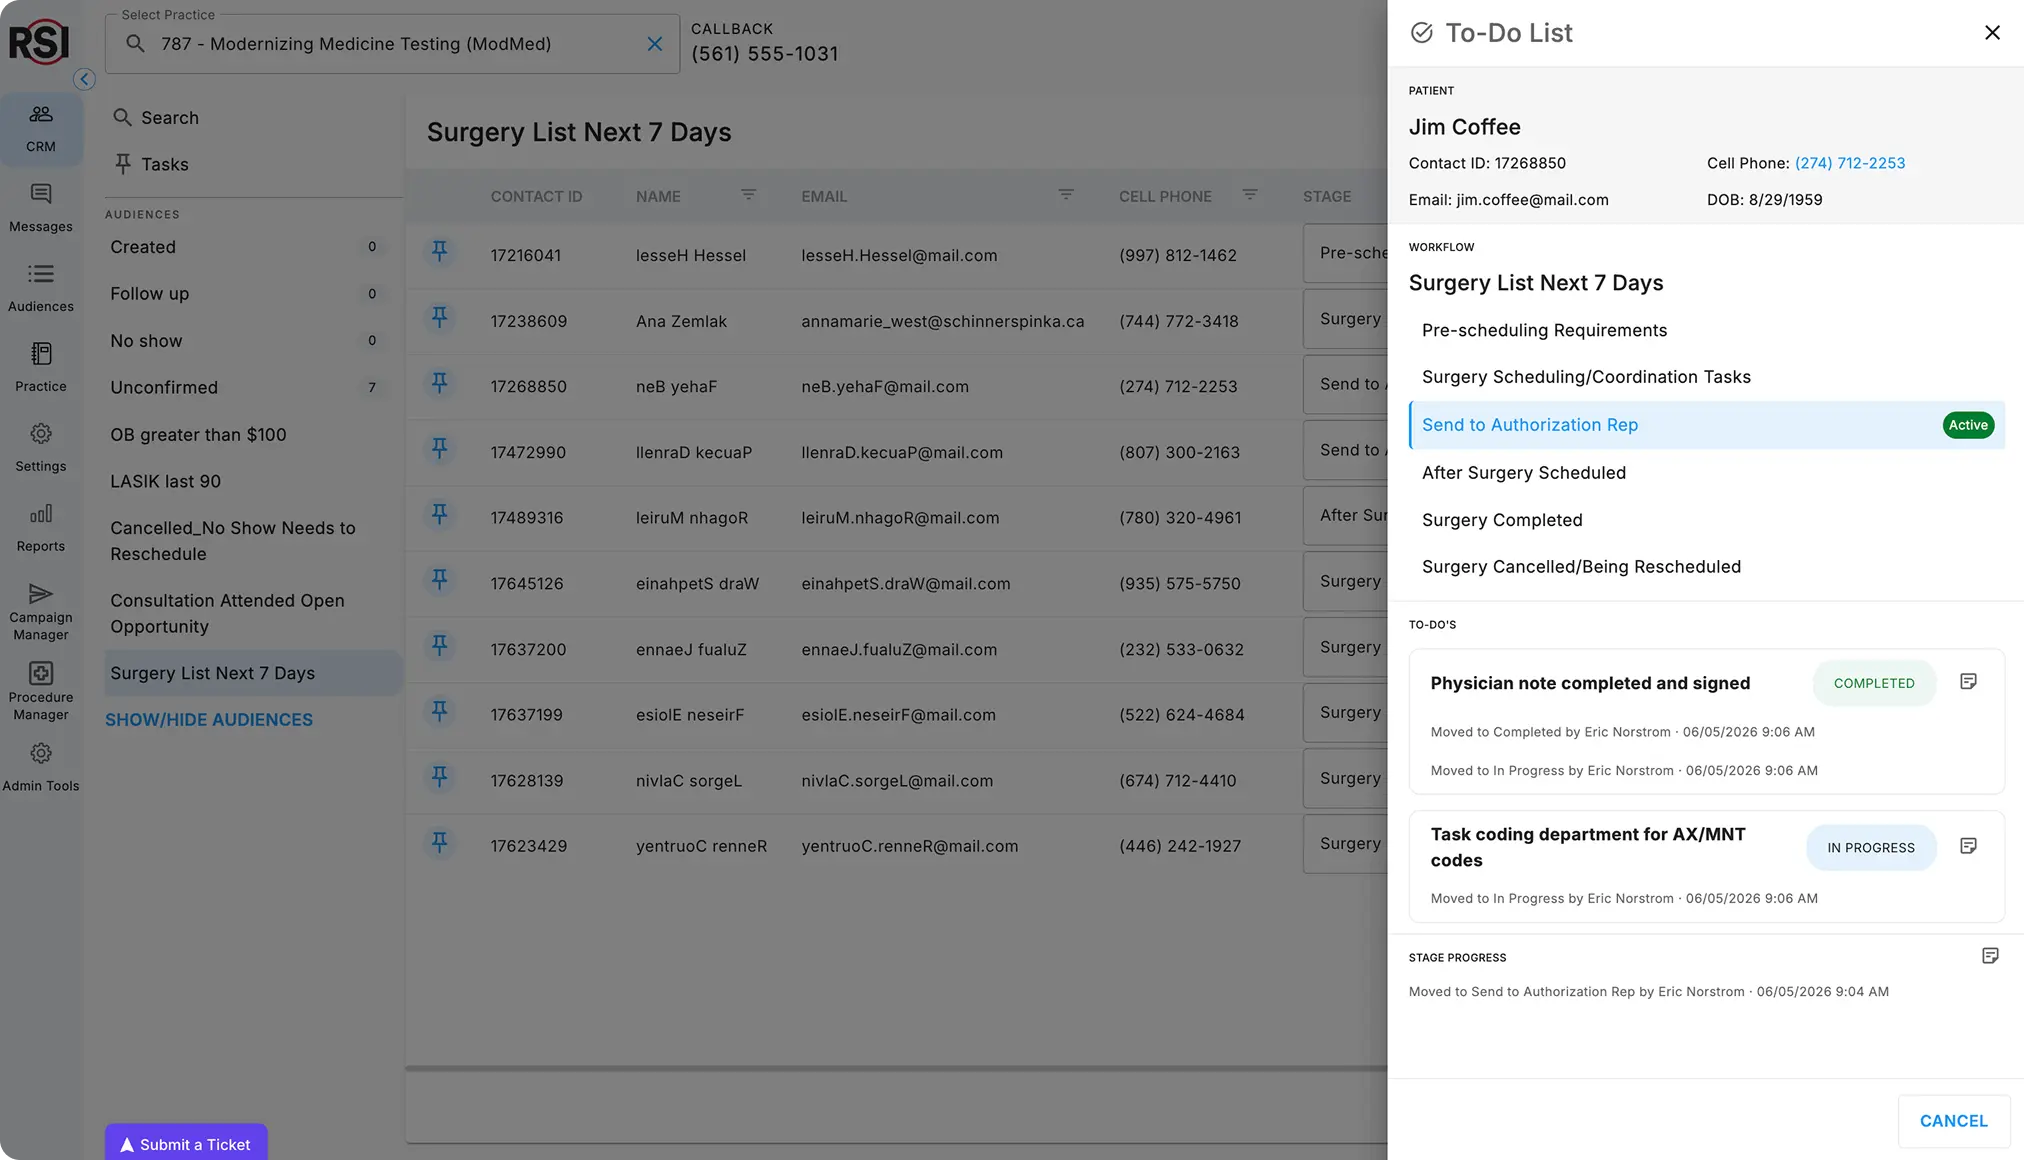This screenshot has height=1160, width=2024.
Task: Pin the row for contact 17216041
Action: coord(439,251)
